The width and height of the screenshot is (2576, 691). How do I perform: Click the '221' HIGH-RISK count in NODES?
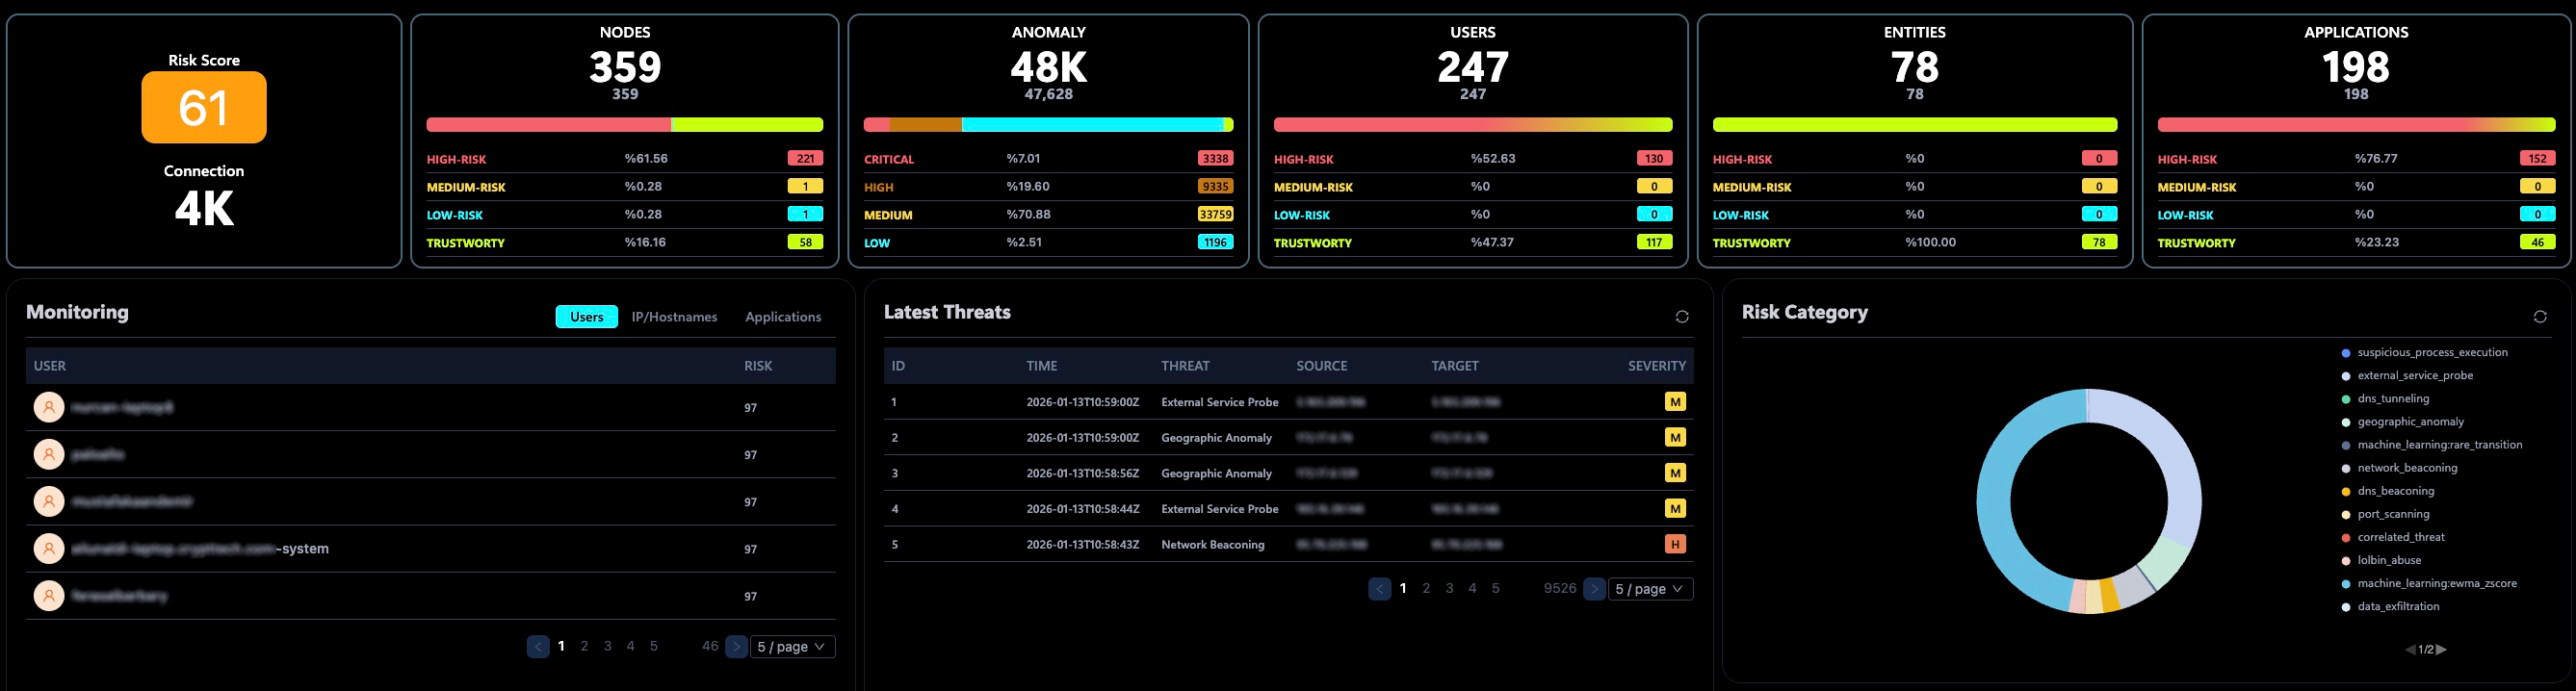(x=805, y=159)
